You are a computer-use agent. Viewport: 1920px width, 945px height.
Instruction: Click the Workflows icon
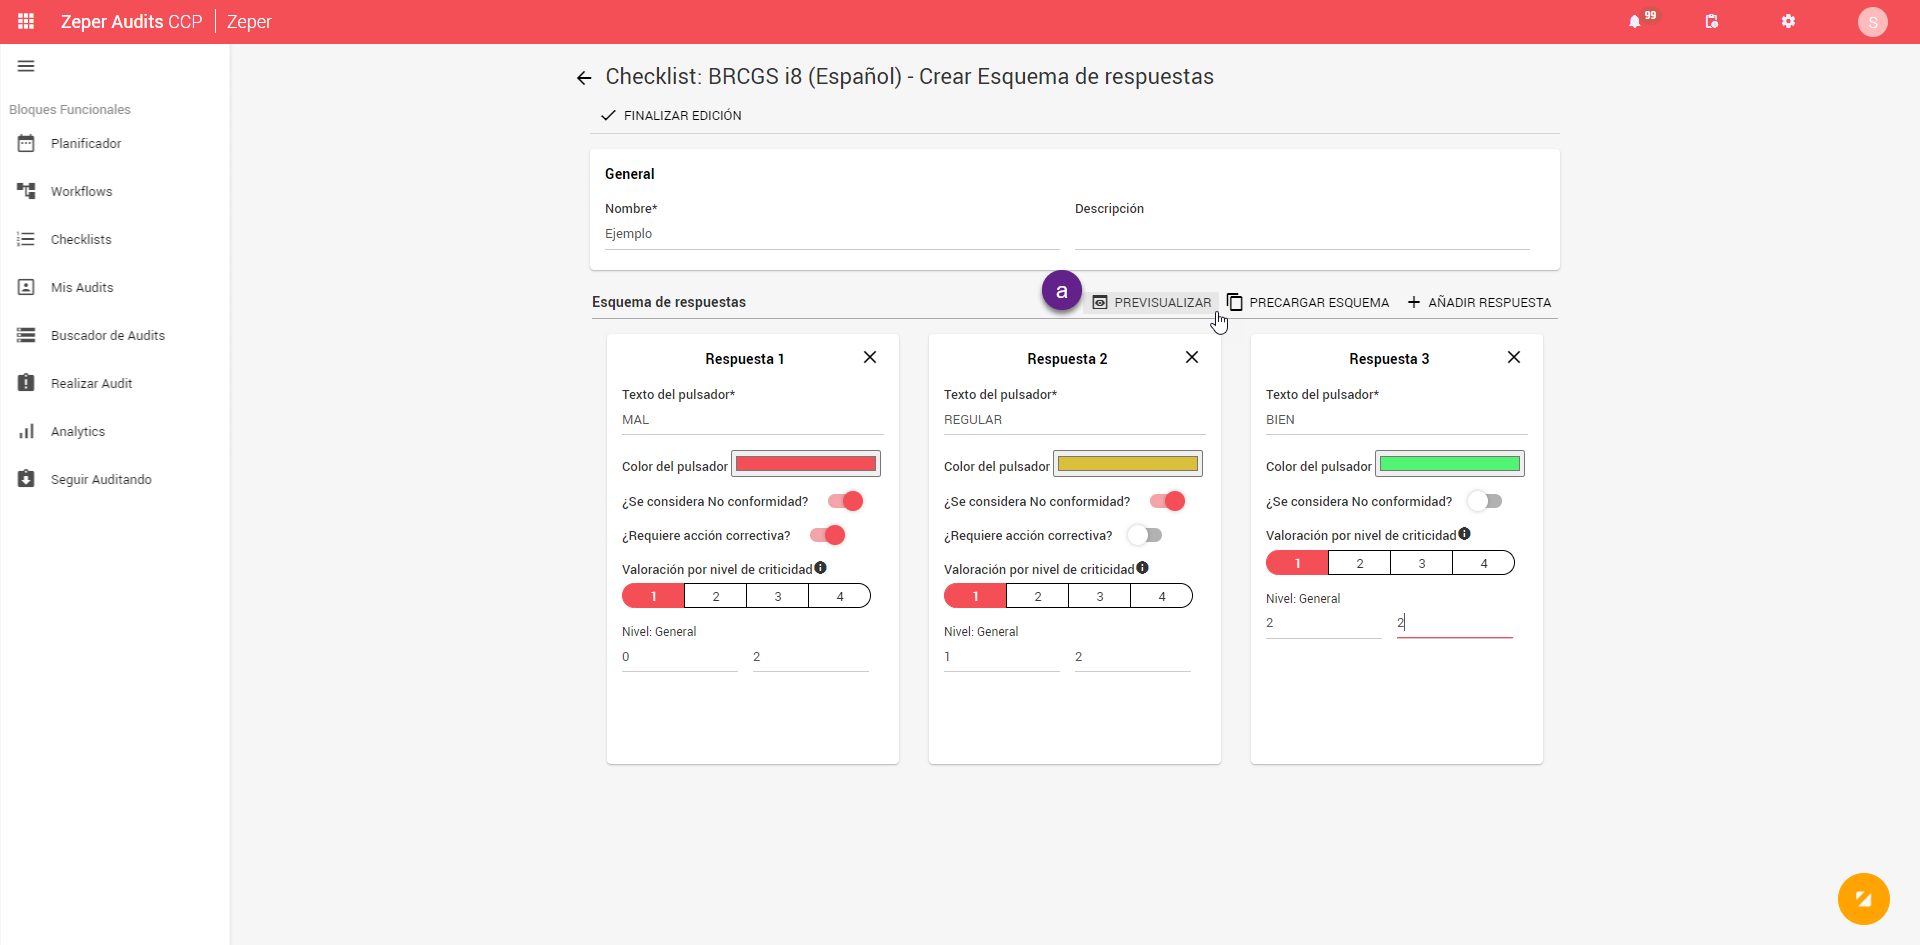26,191
